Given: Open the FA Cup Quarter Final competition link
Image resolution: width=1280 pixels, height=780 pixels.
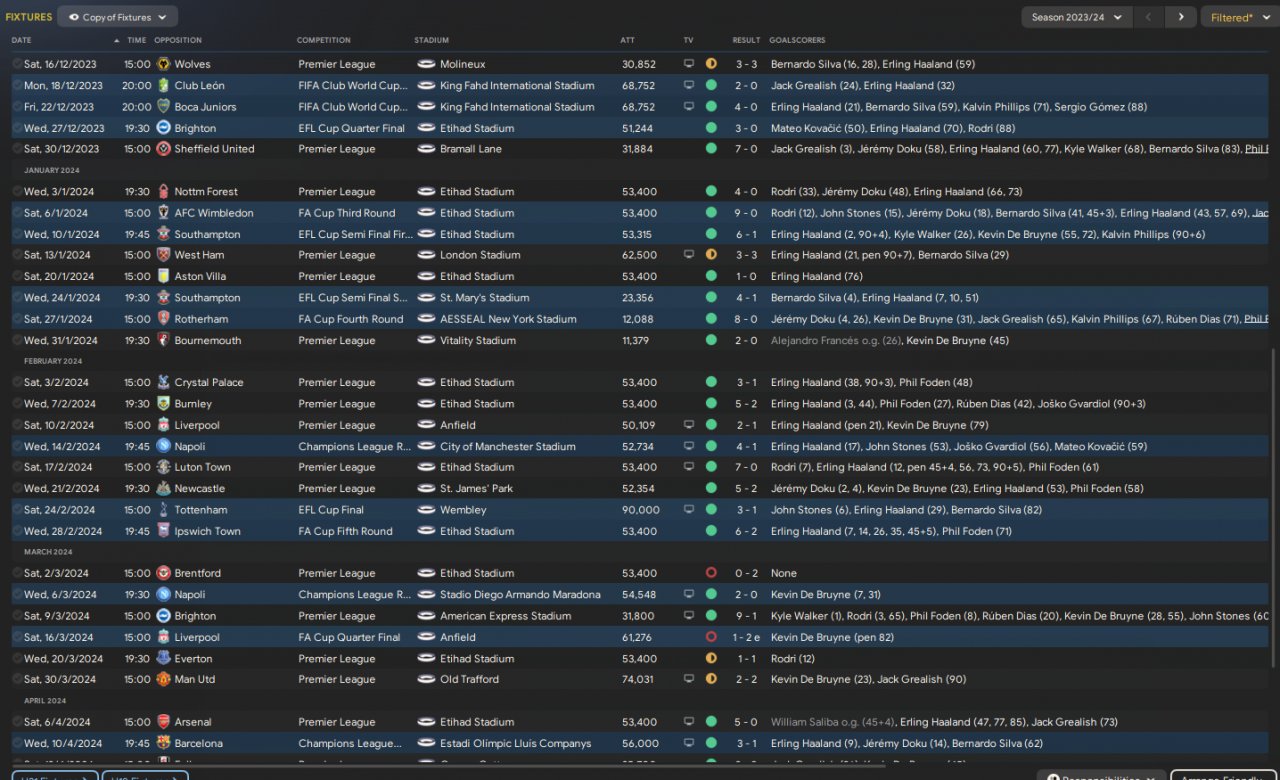Looking at the screenshot, I should 349,638.
